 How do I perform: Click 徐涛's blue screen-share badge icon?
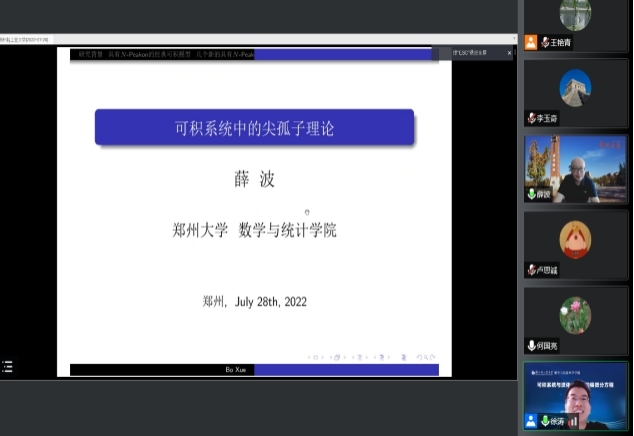pos(532,421)
